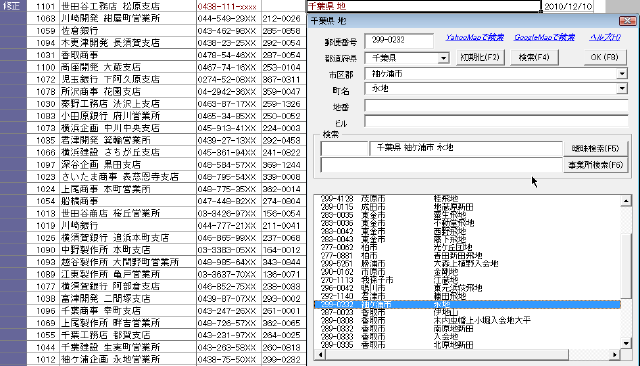Viewport: 640px width, 366px height.
Task: Click 袖ケ浦企画 永地営業所 in row 1012
Action: (110, 359)
